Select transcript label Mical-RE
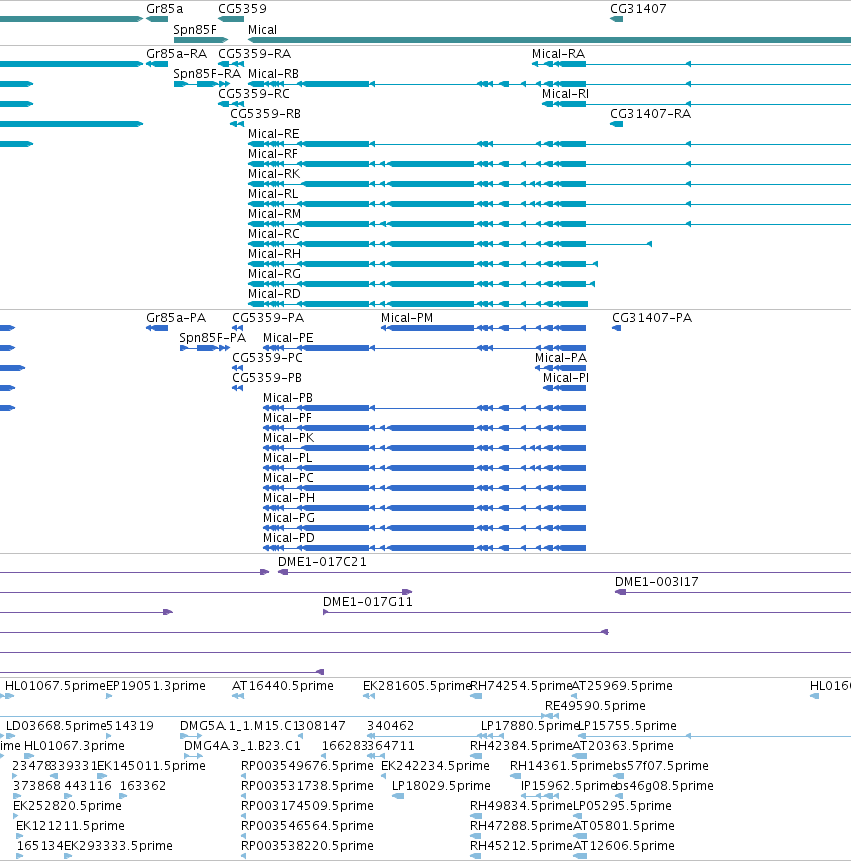This screenshot has width=851, height=861. pyautogui.click(x=273, y=134)
